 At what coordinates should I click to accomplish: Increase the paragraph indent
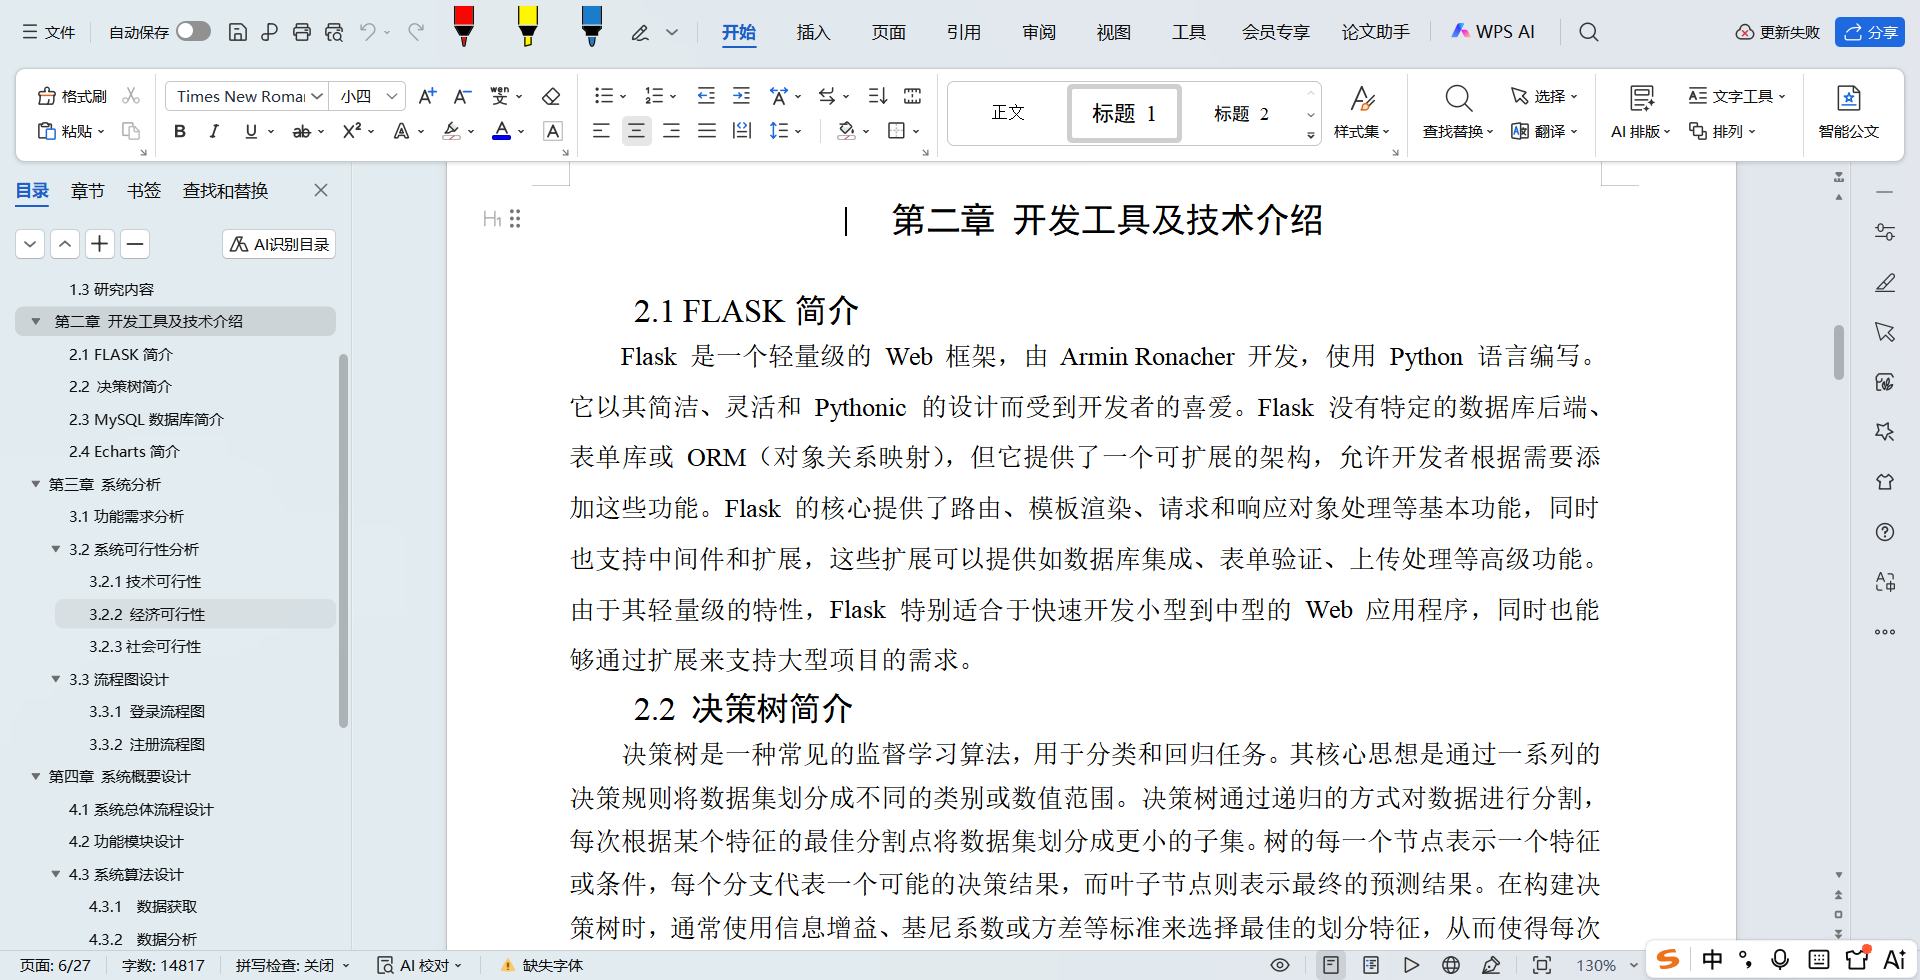(x=741, y=96)
